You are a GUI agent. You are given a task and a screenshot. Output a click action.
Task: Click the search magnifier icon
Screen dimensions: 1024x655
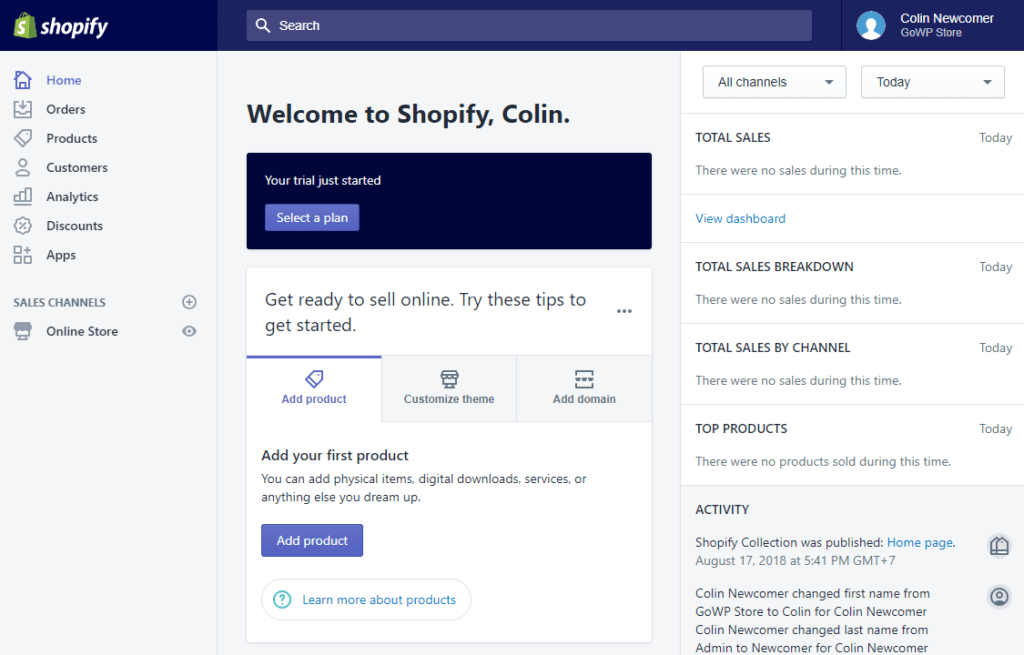coord(263,25)
